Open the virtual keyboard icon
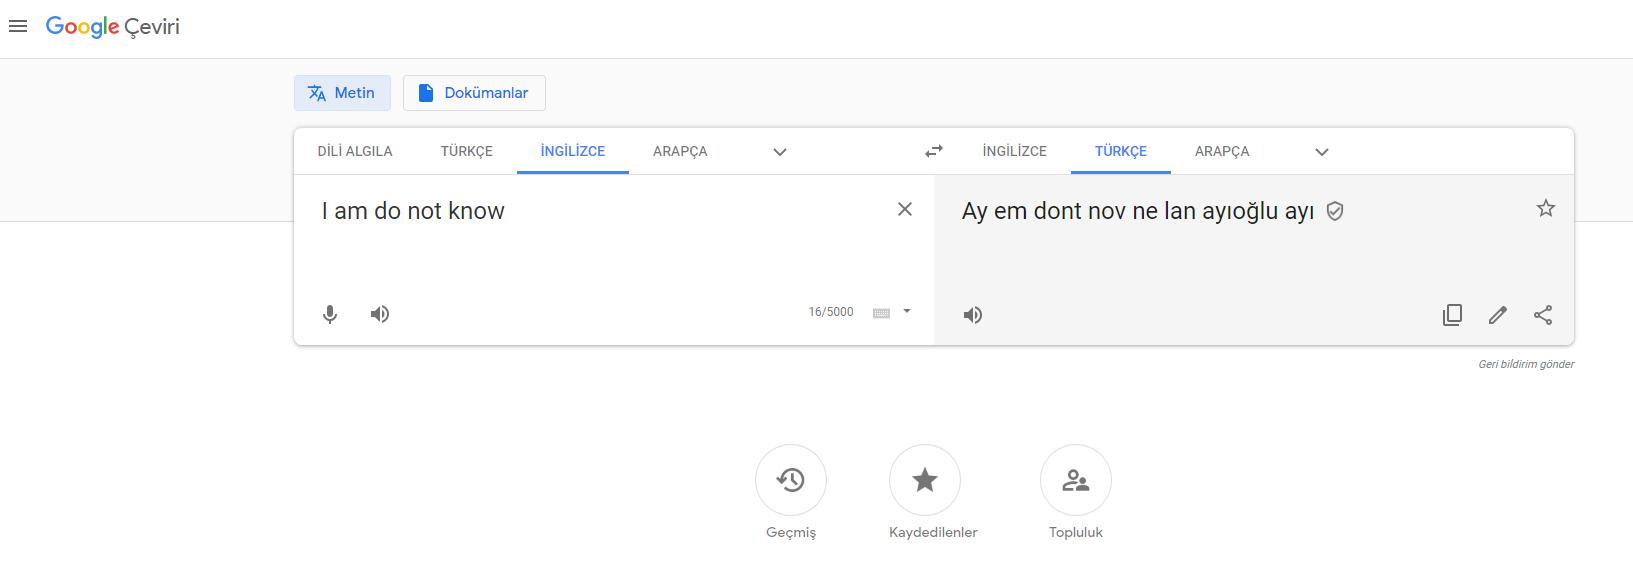 click(x=881, y=313)
